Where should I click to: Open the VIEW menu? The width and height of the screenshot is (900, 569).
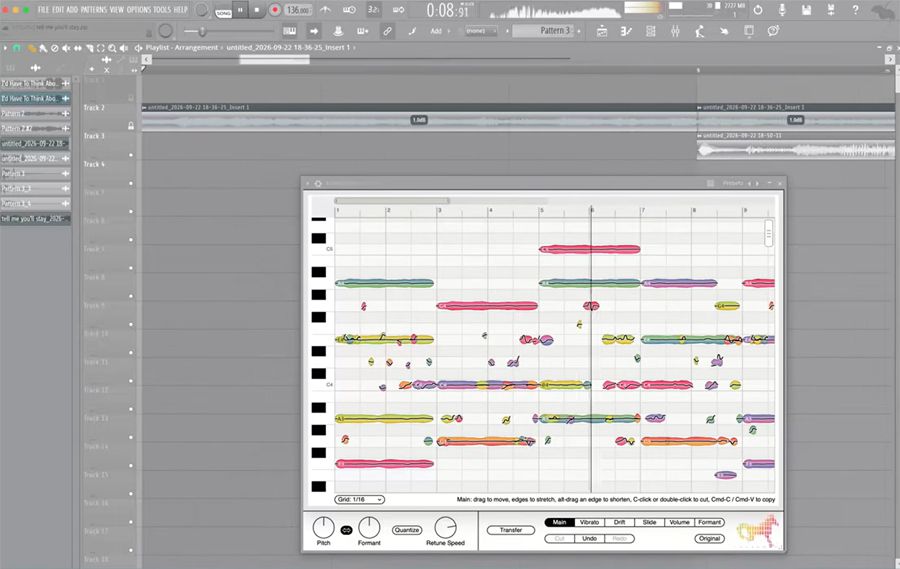coord(117,10)
